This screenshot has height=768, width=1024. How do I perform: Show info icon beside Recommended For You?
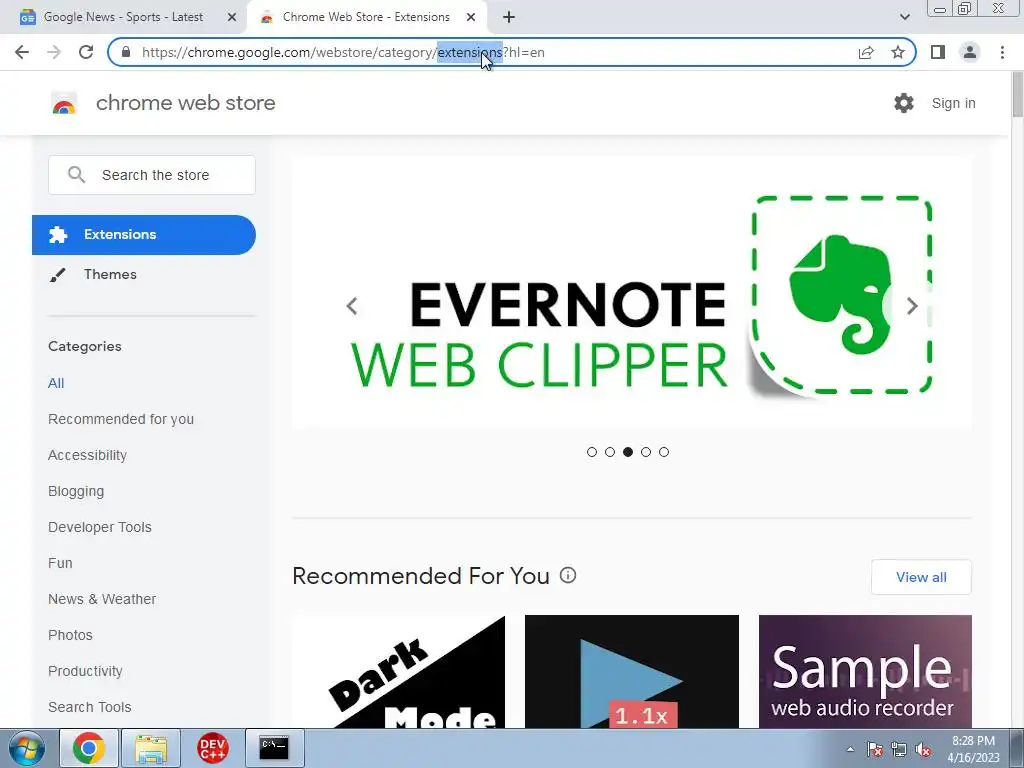click(568, 575)
